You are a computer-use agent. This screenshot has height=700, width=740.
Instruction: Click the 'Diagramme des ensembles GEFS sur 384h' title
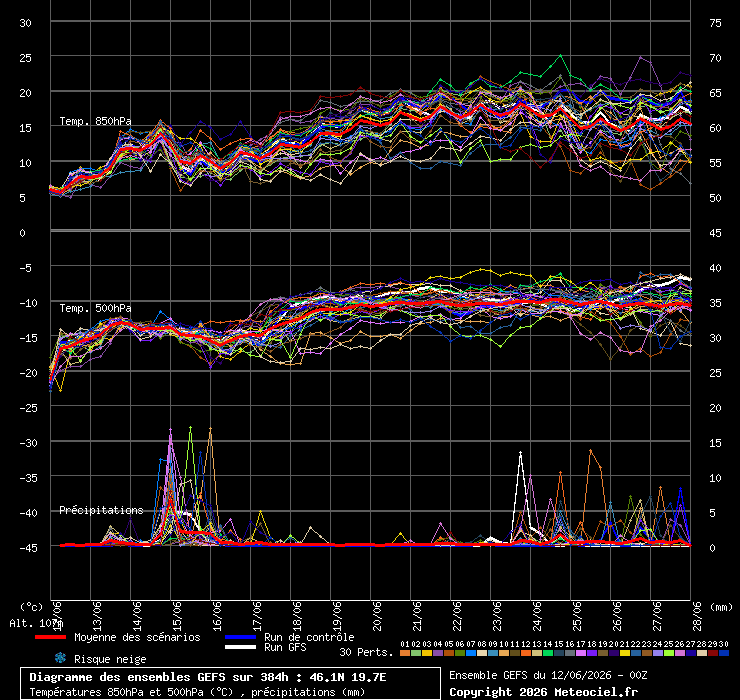pos(159,677)
